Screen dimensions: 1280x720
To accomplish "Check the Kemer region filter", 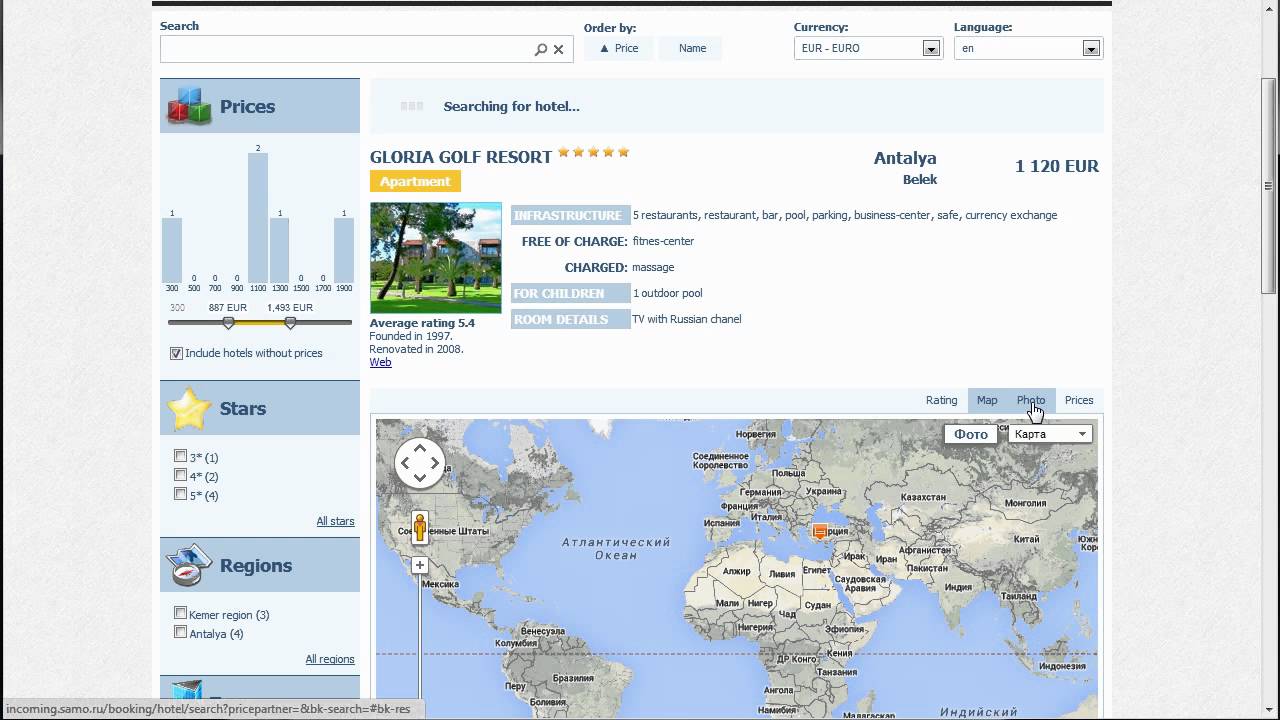I will 180,613.
